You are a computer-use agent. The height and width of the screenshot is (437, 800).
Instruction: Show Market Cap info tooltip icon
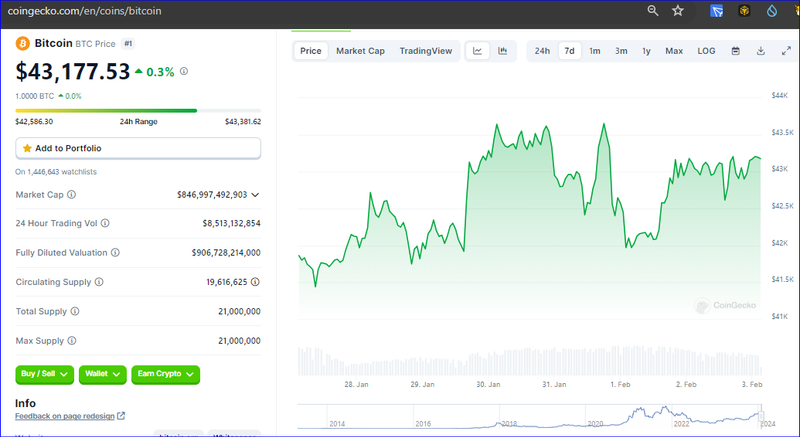pos(71,195)
